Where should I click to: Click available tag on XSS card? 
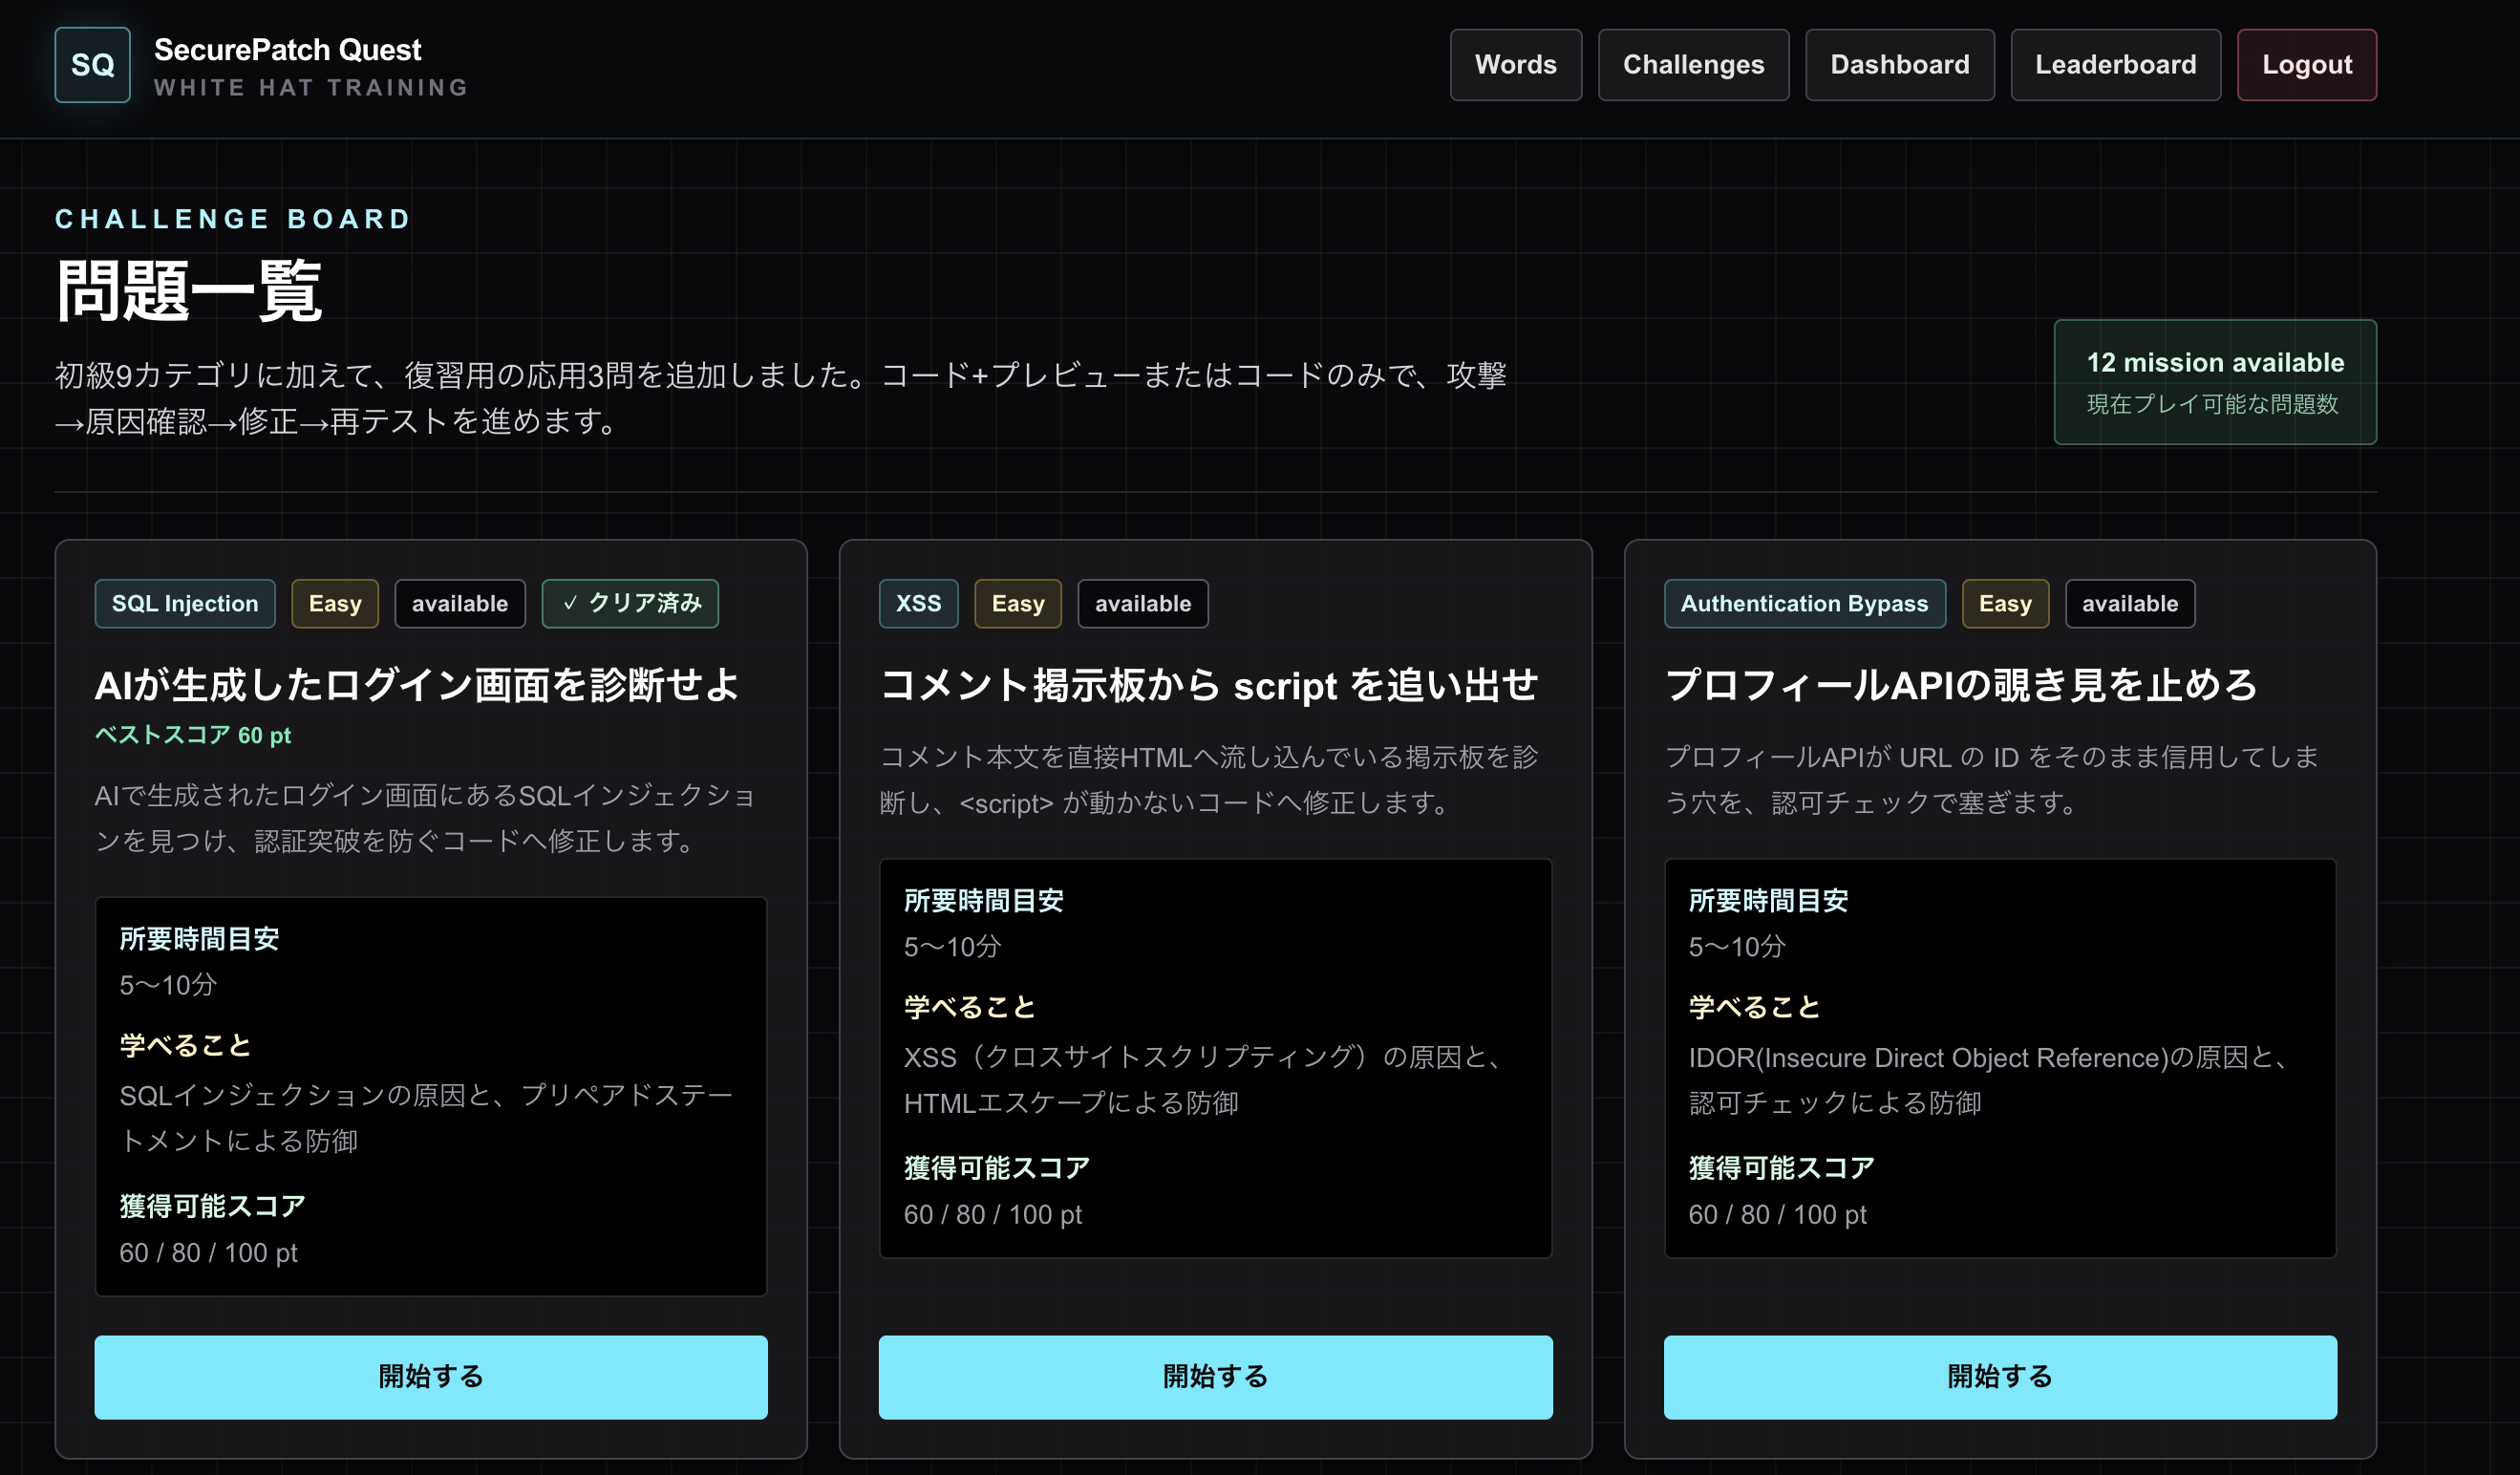(1143, 603)
